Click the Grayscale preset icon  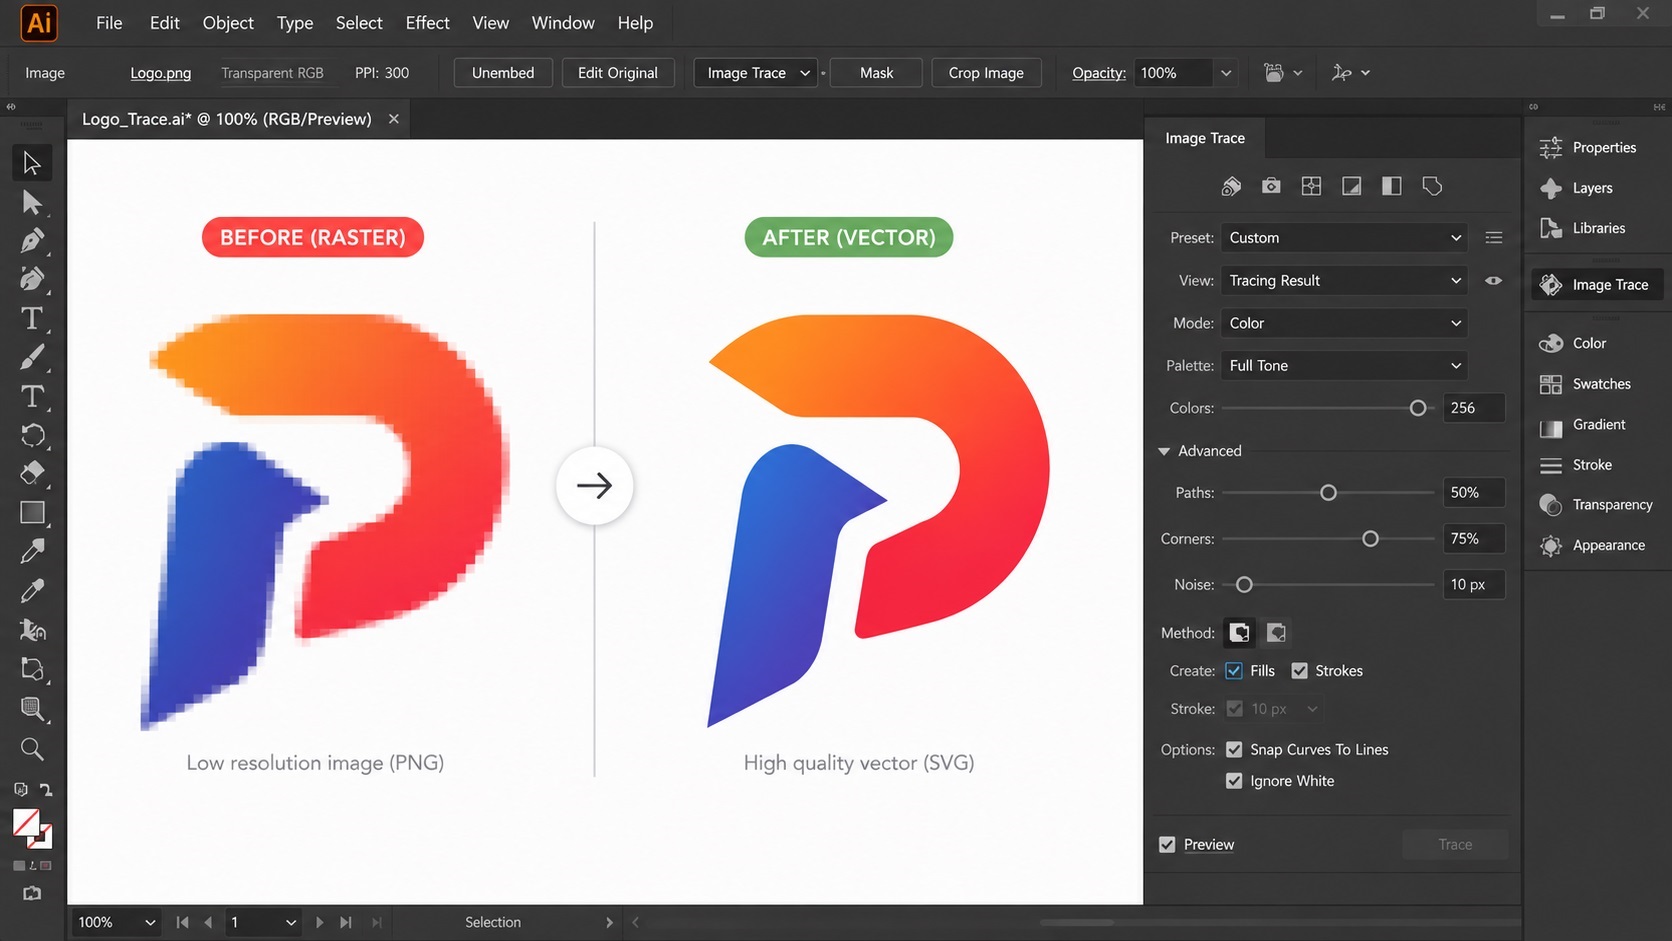(1351, 186)
